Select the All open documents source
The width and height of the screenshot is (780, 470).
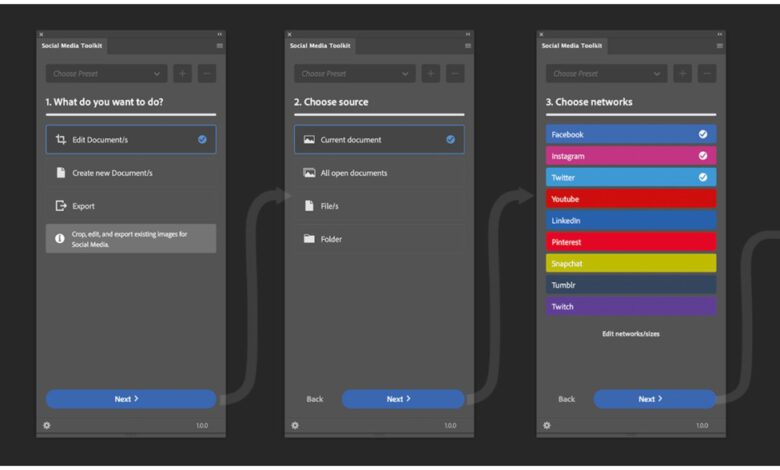point(379,173)
